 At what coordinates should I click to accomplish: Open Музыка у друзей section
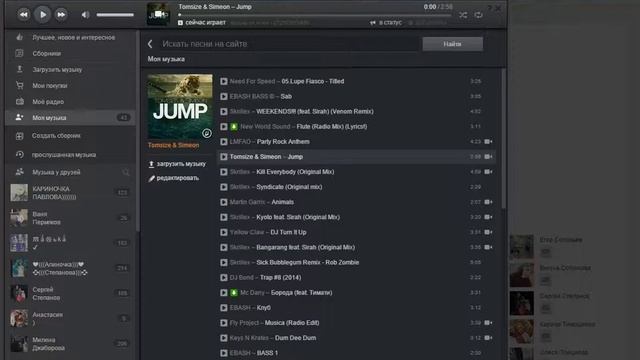pyautogui.click(x=56, y=172)
